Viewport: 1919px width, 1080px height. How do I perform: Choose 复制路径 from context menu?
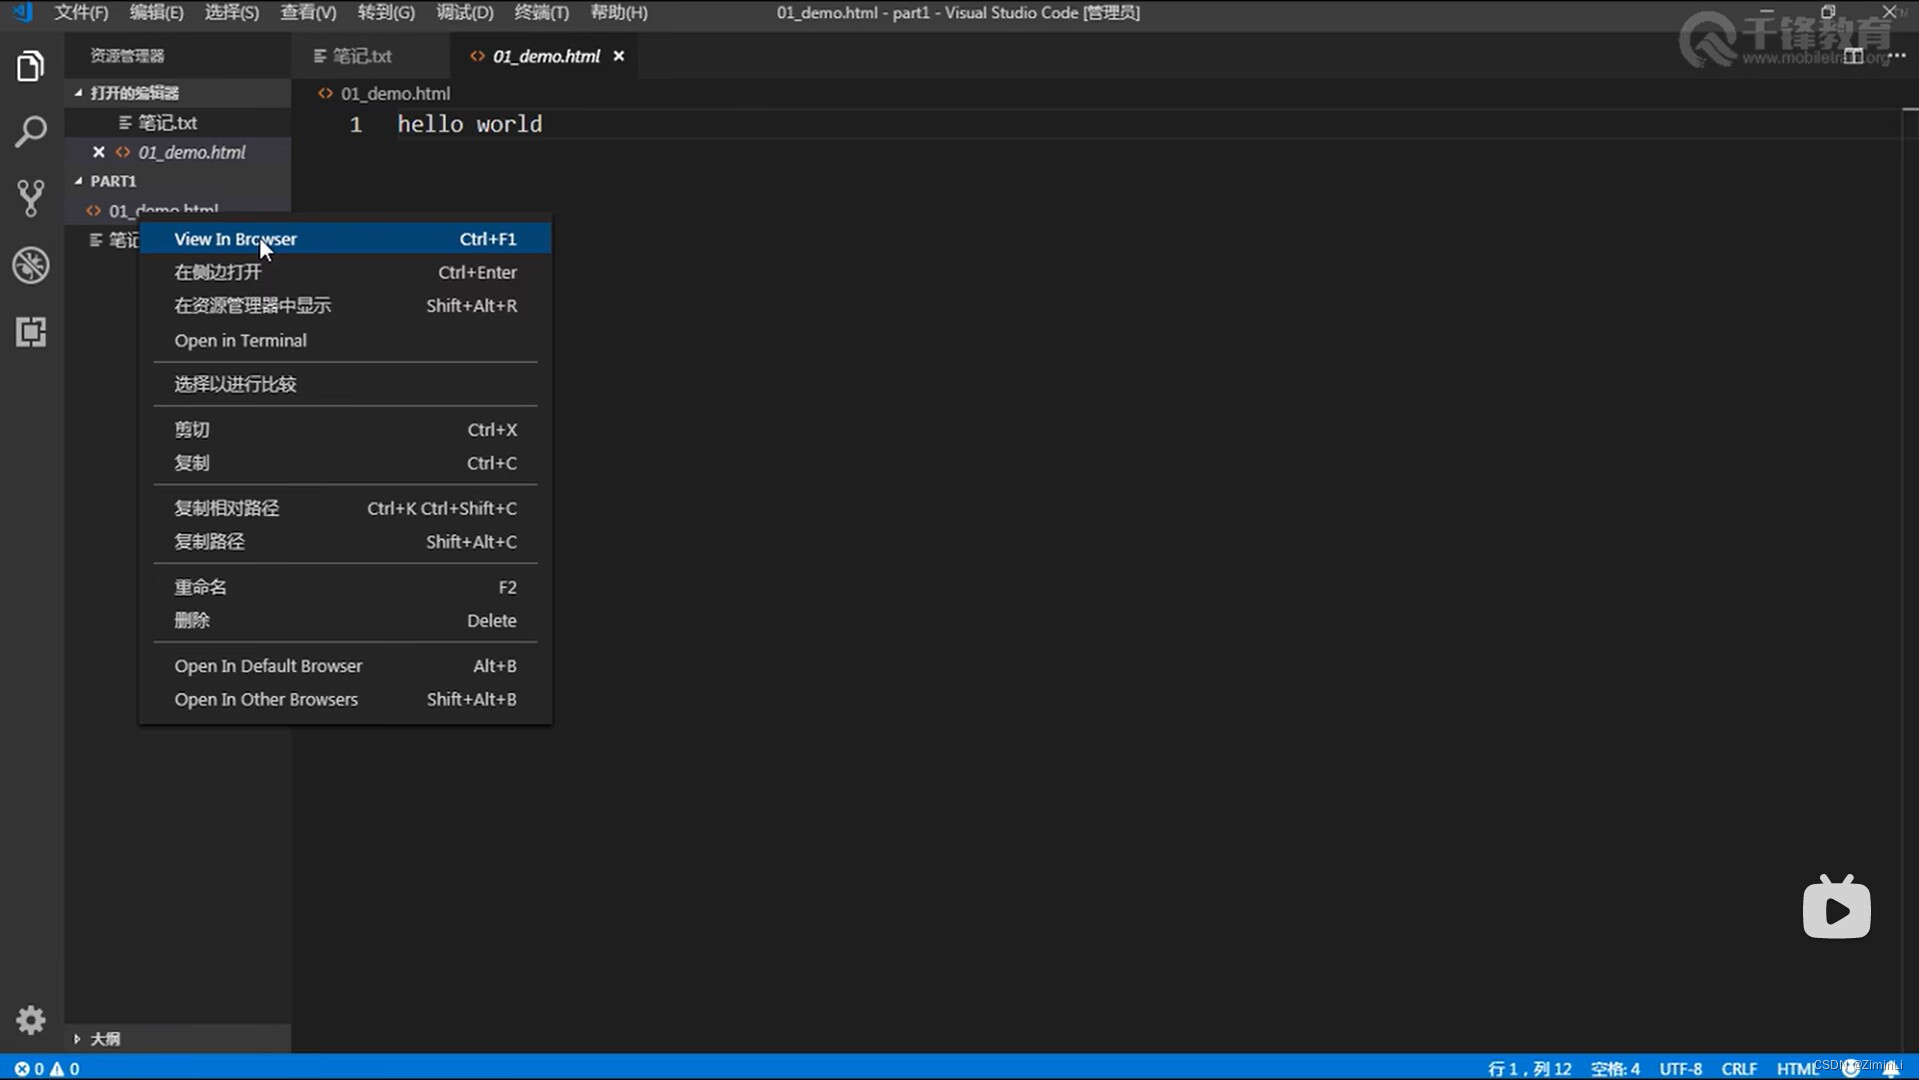(345, 542)
